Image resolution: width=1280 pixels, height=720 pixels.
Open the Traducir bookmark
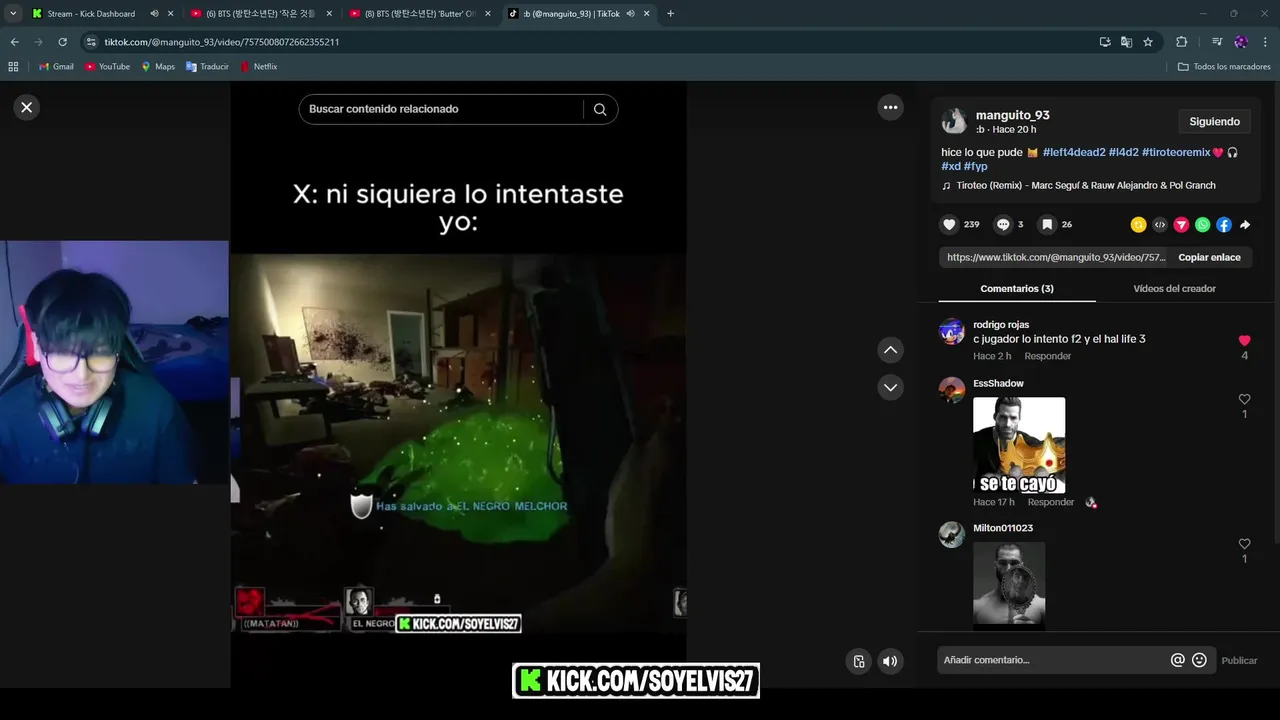tap(207, 67)
